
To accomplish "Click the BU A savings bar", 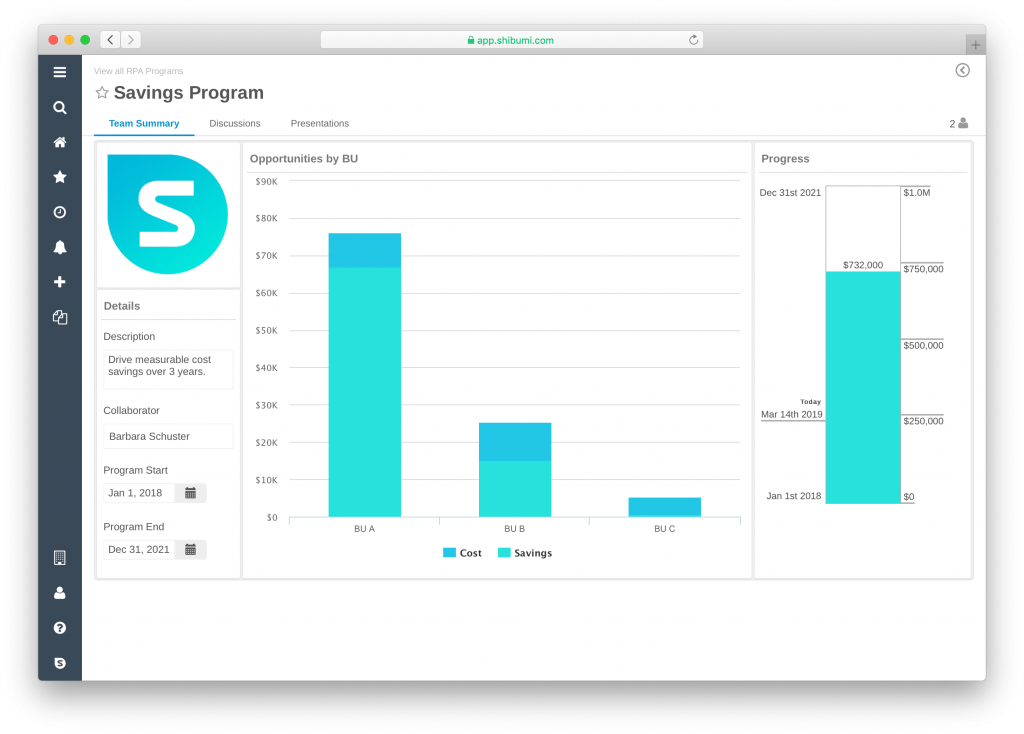I will click(x=364, y=390).
